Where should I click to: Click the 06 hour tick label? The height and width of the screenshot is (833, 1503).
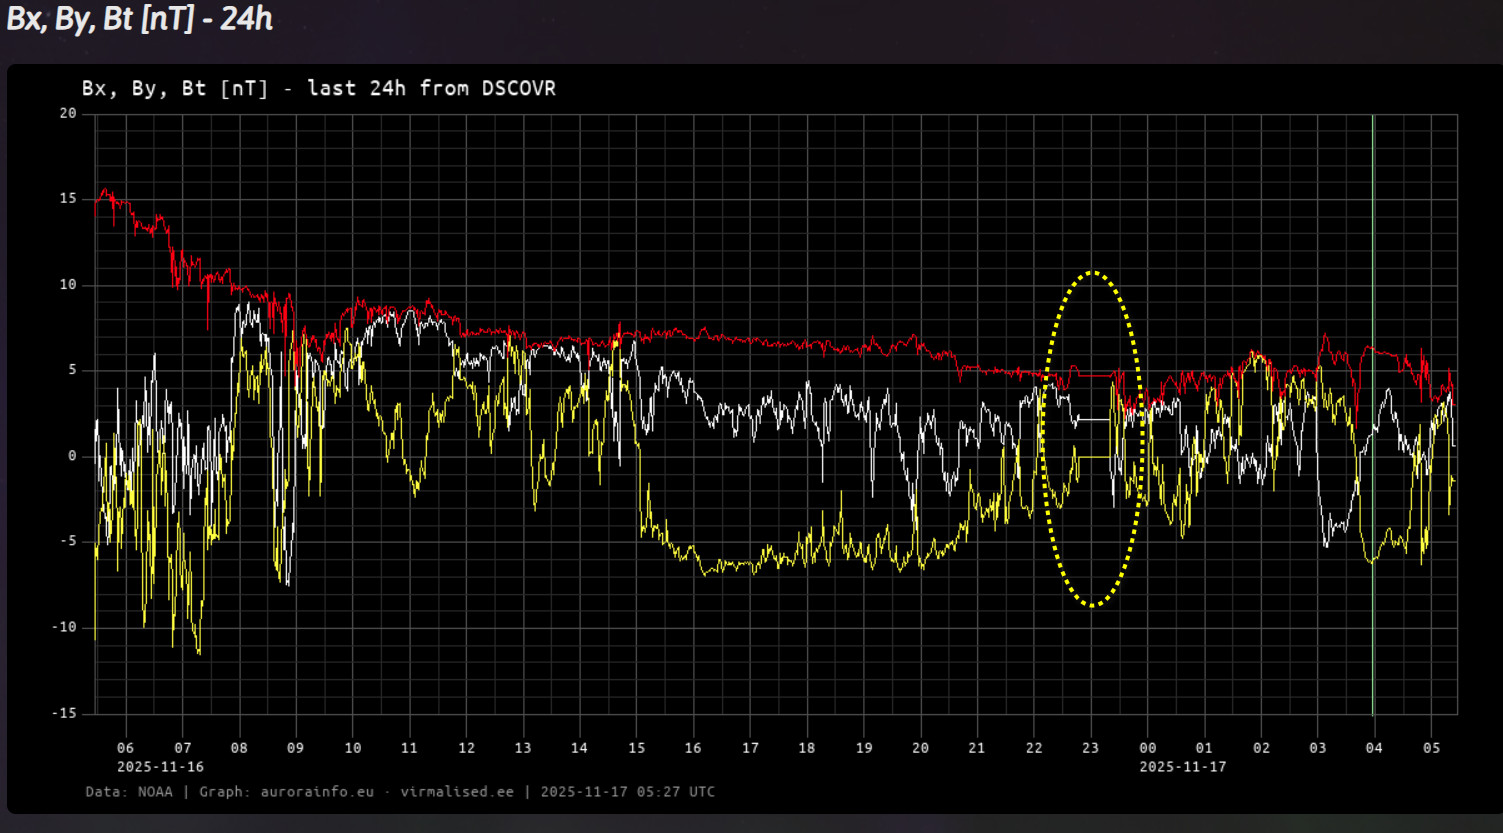(x=125, y=748)
